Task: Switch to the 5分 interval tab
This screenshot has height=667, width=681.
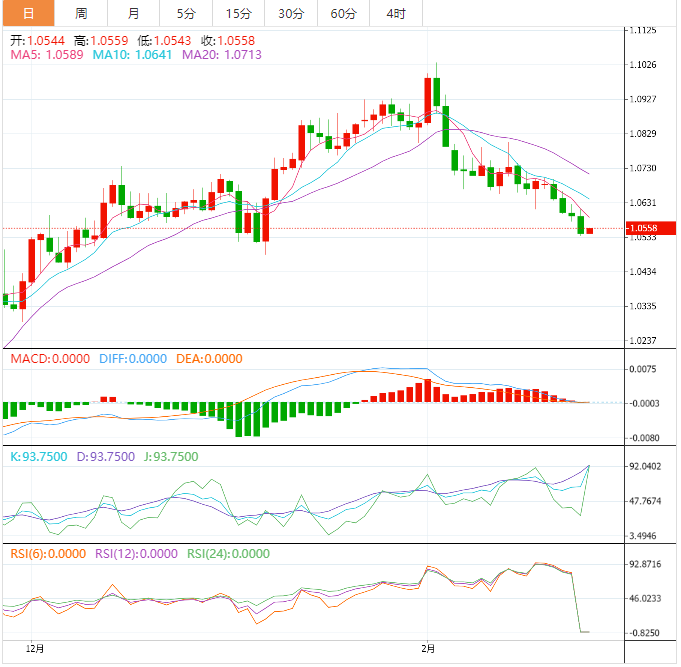Action: [186, 14]
